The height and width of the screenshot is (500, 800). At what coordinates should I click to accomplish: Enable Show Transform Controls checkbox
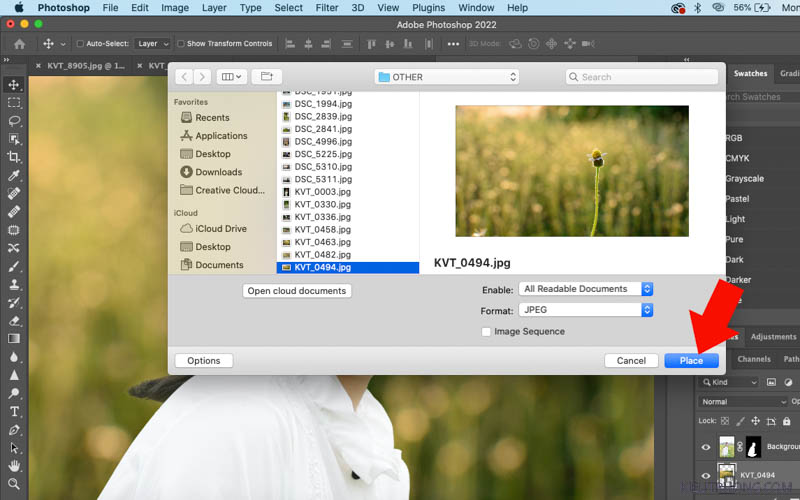(181, 44)
